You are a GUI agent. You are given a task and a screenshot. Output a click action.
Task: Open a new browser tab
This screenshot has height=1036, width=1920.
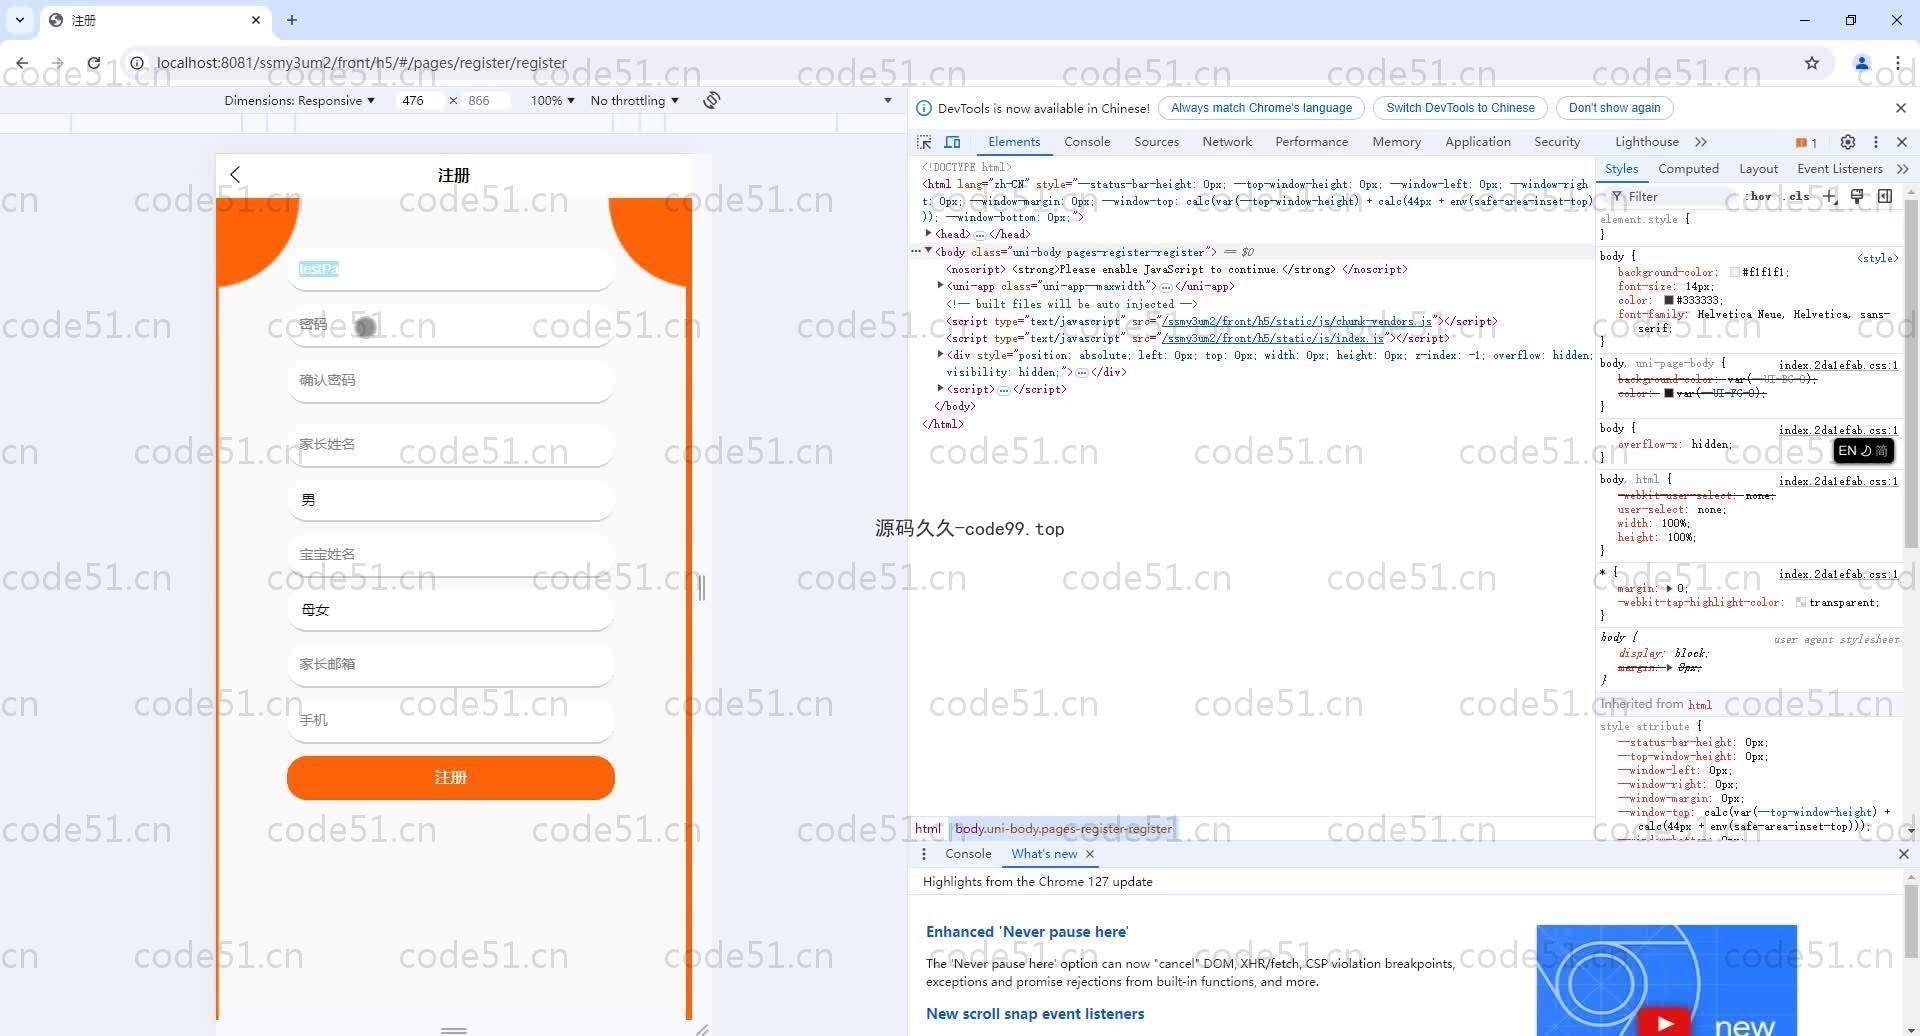point(292,20)
